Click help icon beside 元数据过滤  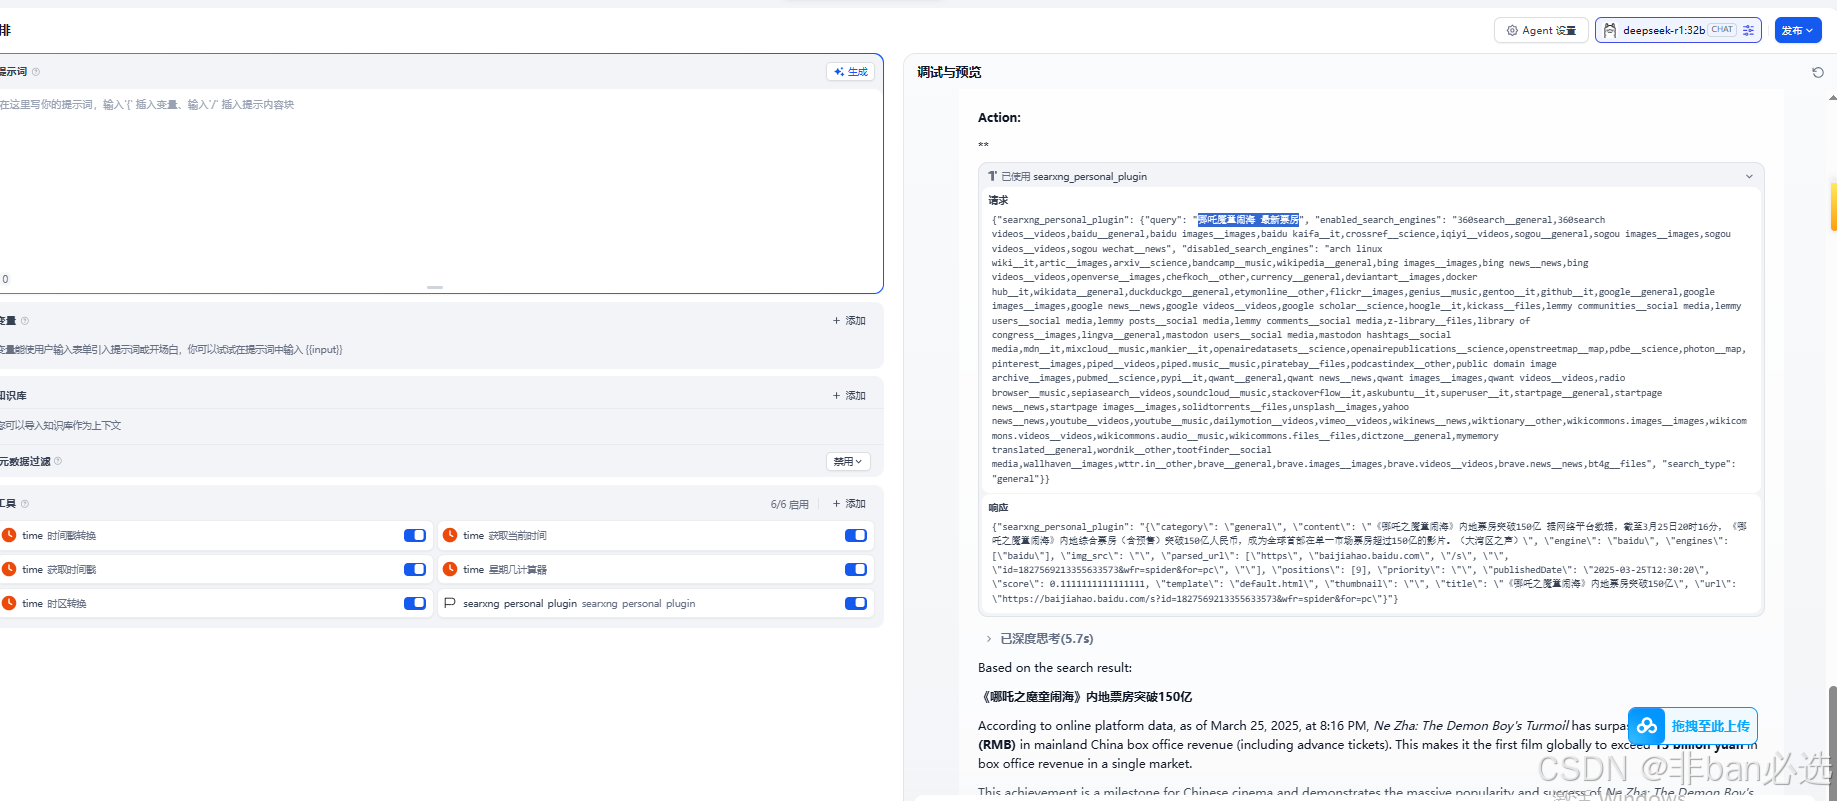58,461
